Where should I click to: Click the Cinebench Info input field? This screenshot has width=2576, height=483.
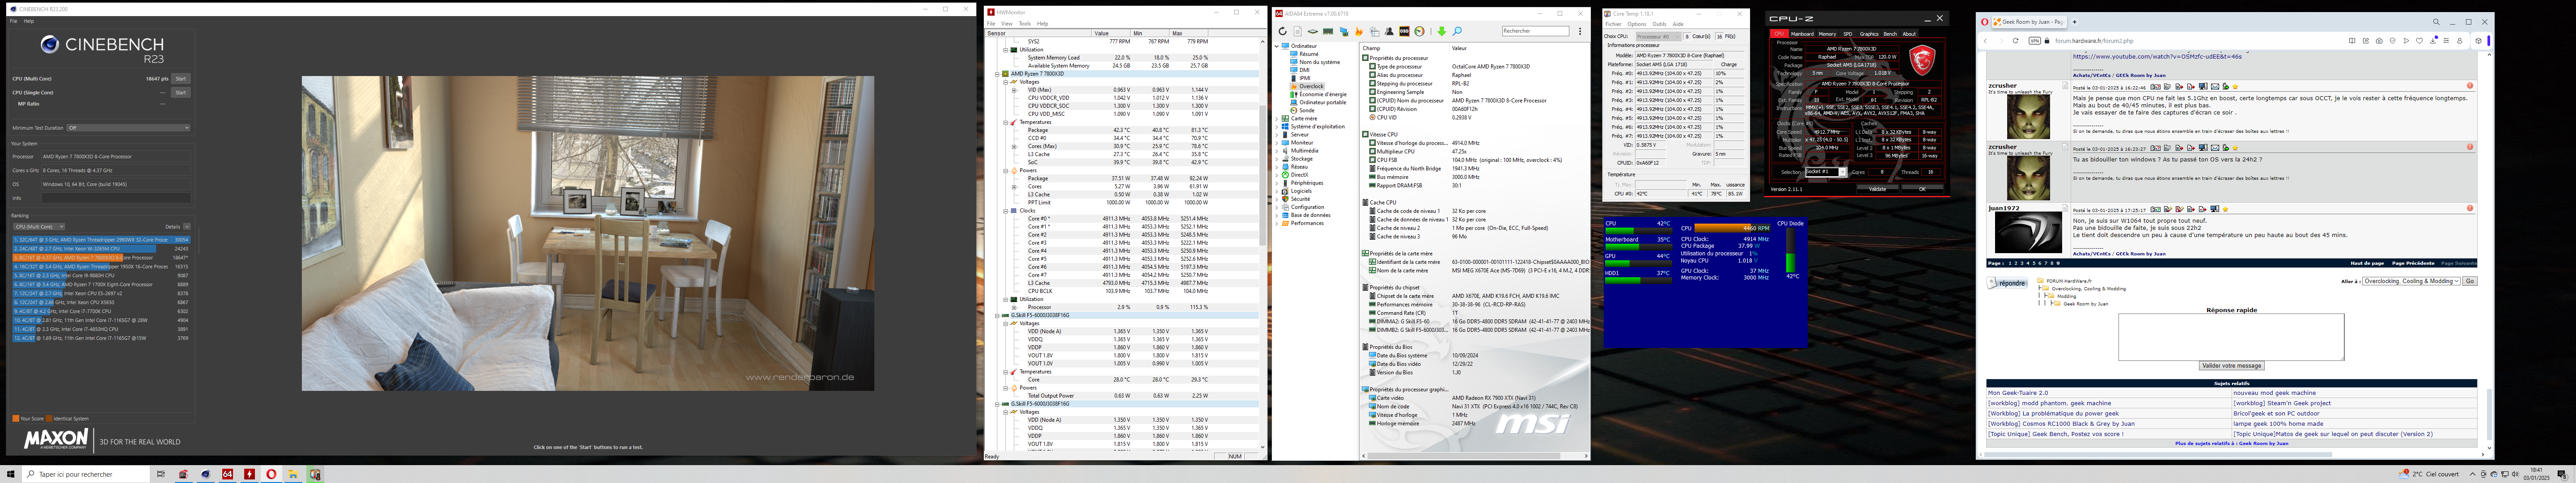pyautogui.click(x=116, y=198)
